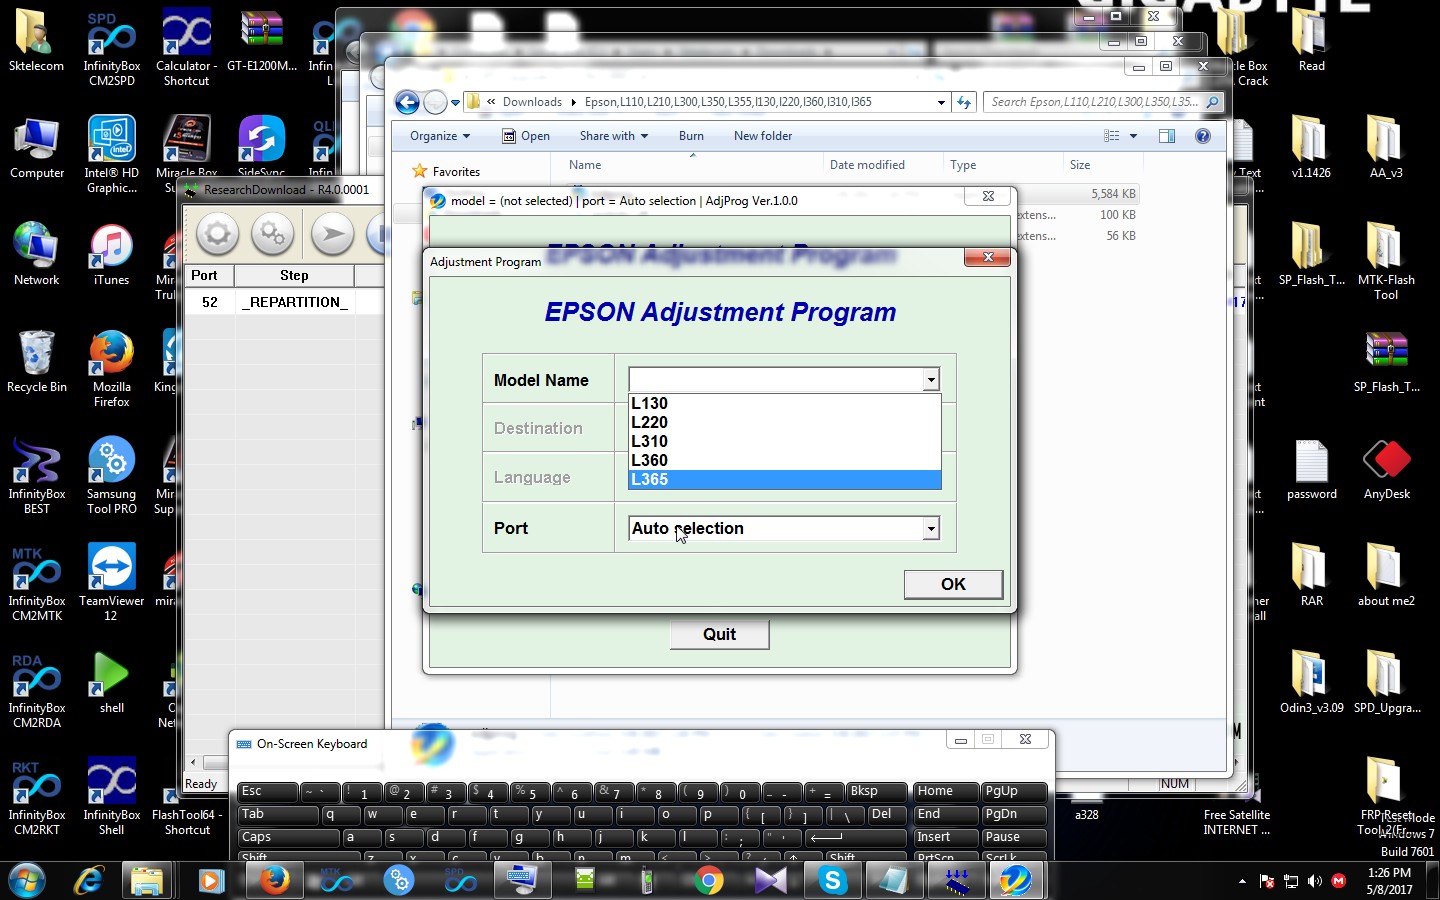
Task: Open AnyDesk desktop icon
Action: point(1386,470)
